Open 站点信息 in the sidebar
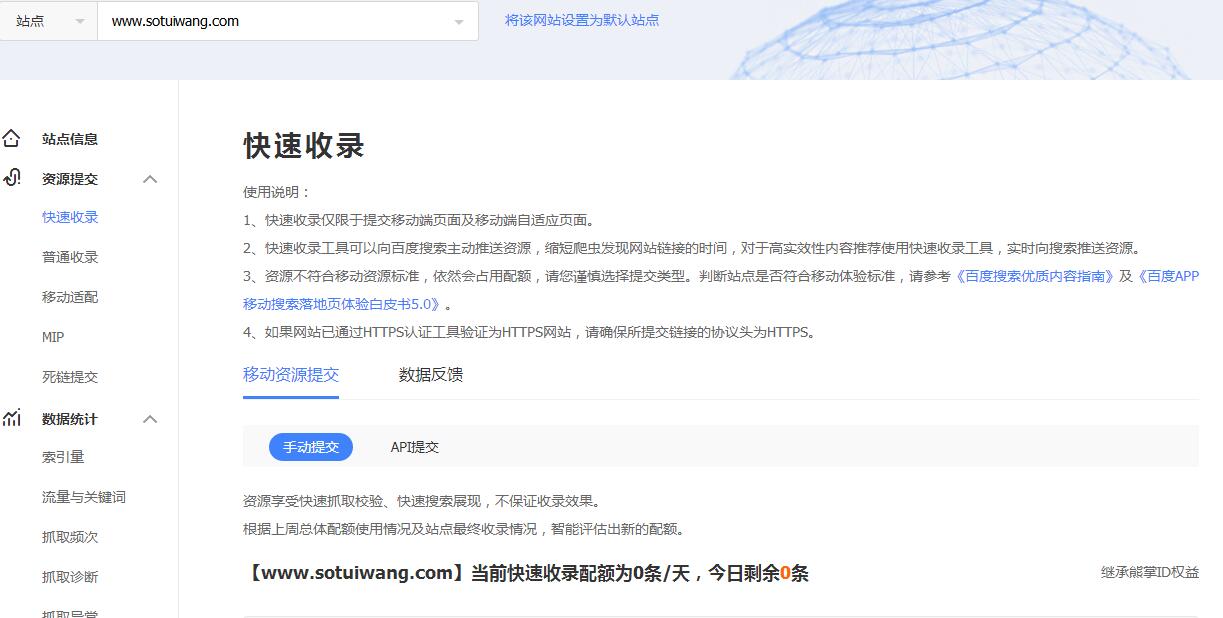Screen dimensions: 1223x618 click(70, 139)
